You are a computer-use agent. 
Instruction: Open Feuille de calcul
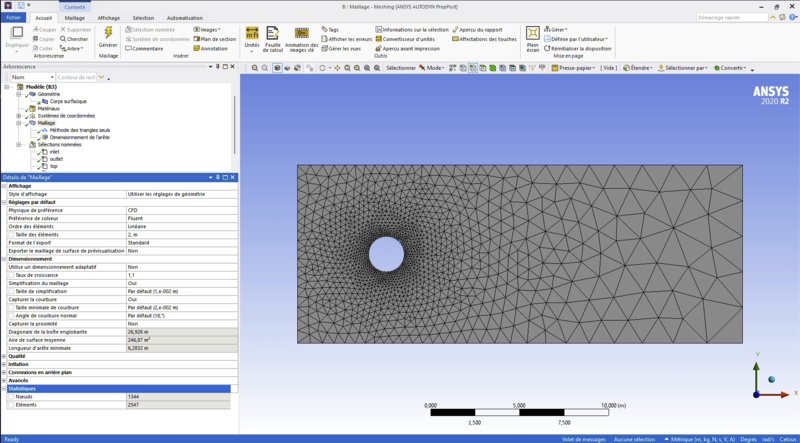pyautogui.click(x=272, y=39)
